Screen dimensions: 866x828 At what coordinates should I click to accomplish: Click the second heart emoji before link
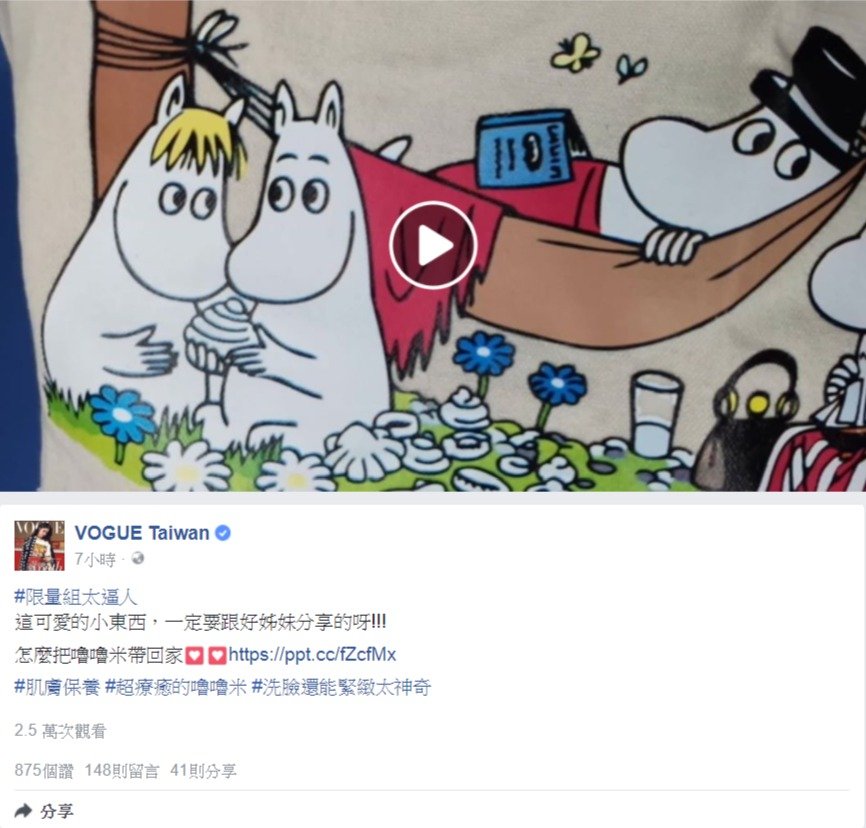pyautogui.click(x=217, y=656)
